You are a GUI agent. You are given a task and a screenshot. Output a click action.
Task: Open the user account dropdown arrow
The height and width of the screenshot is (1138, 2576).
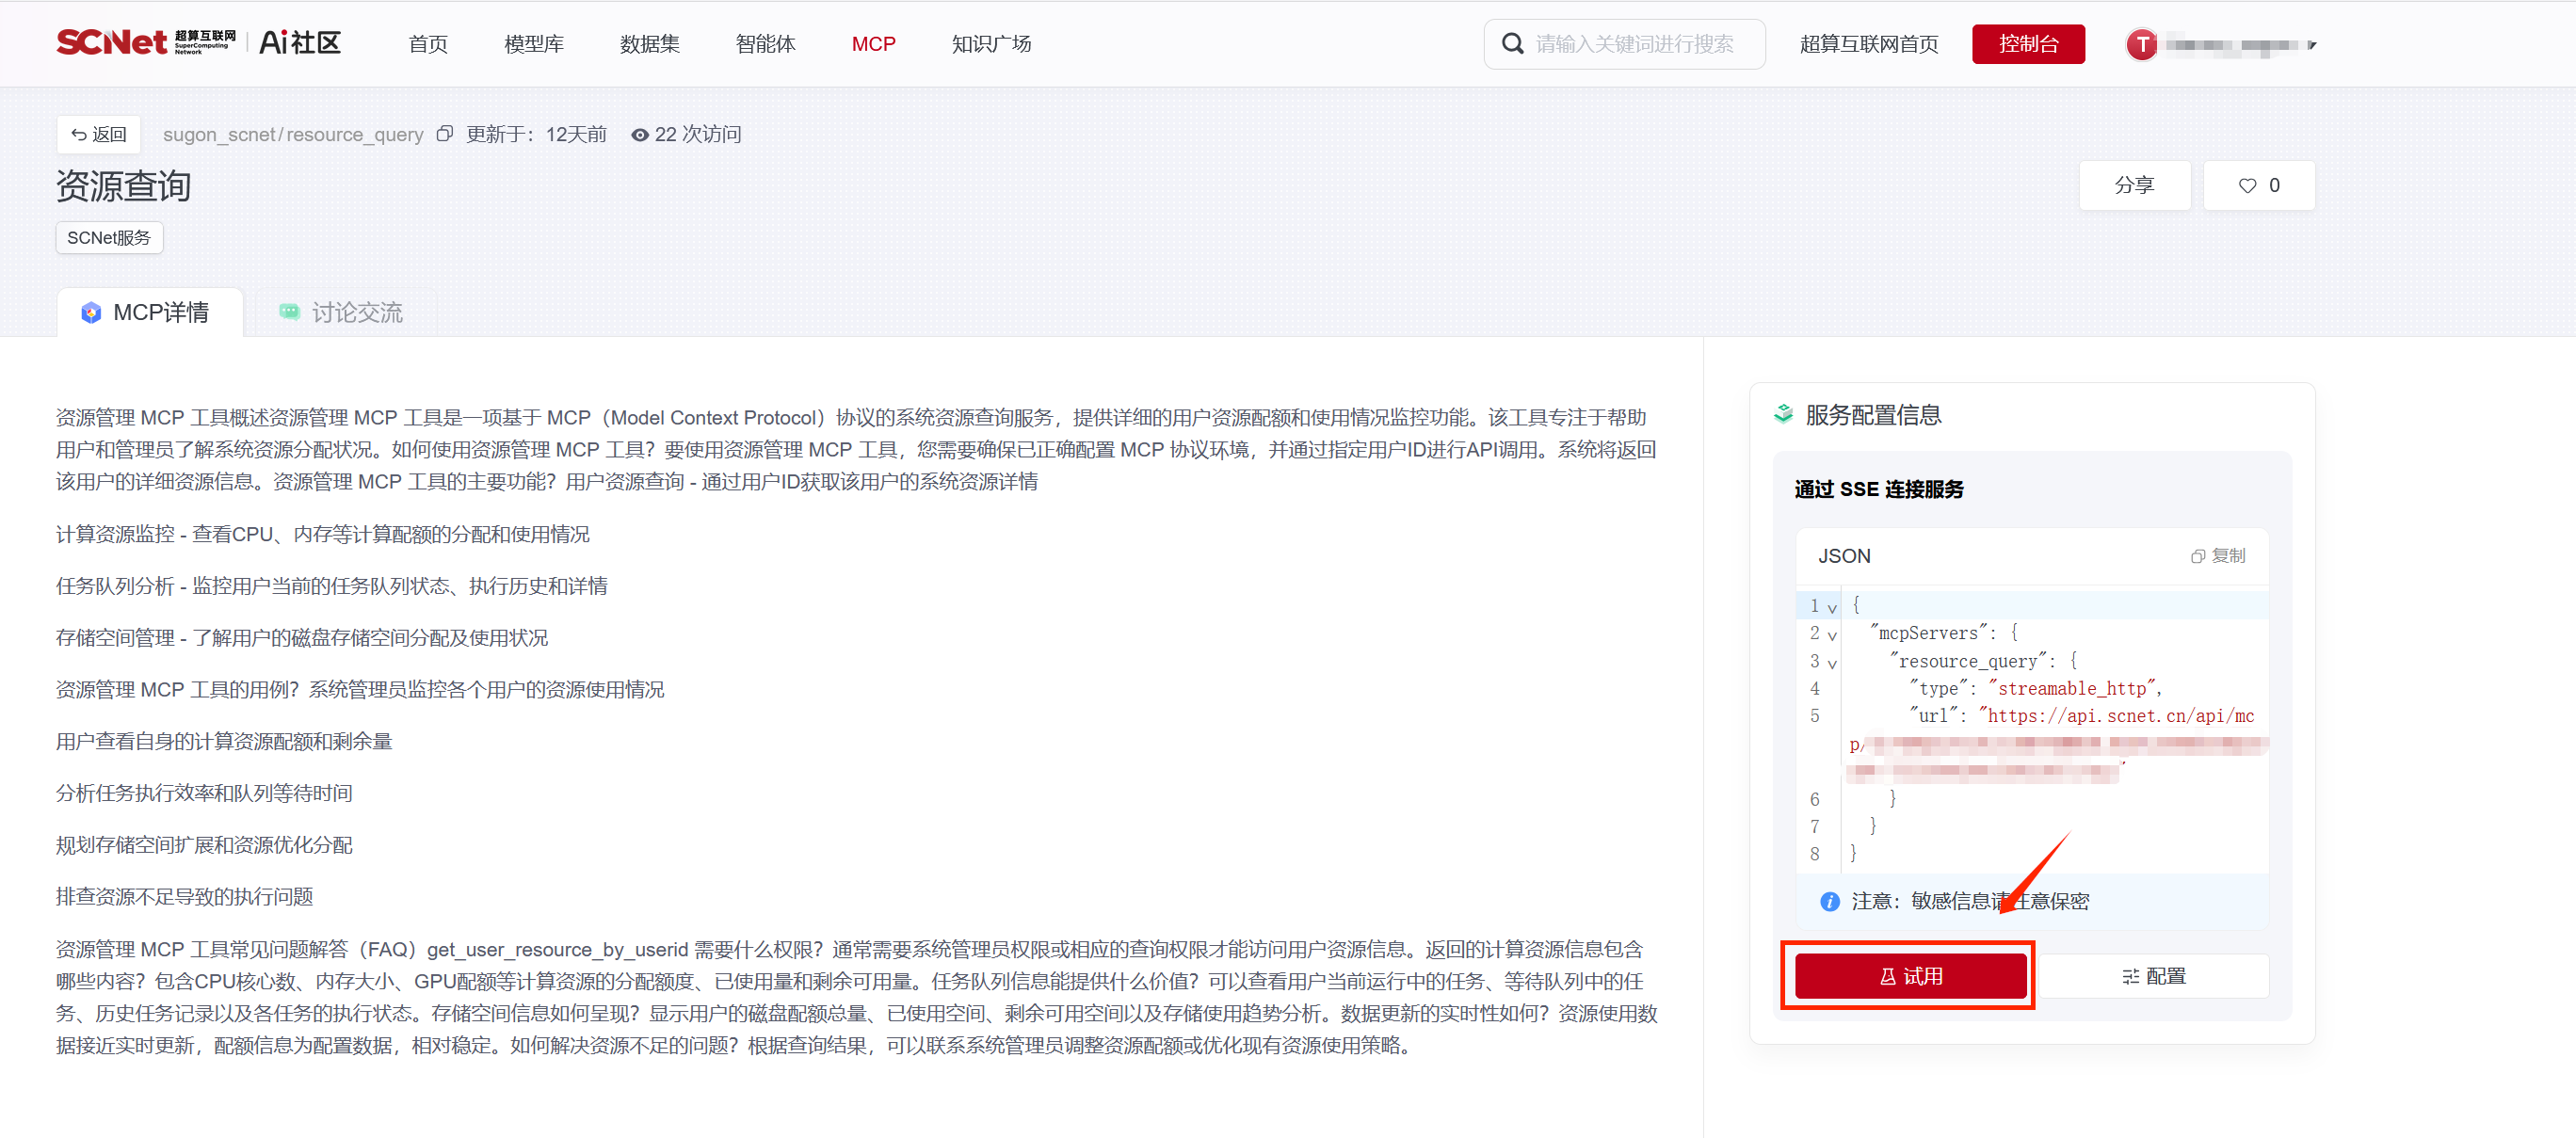(x=2311, y=45)
